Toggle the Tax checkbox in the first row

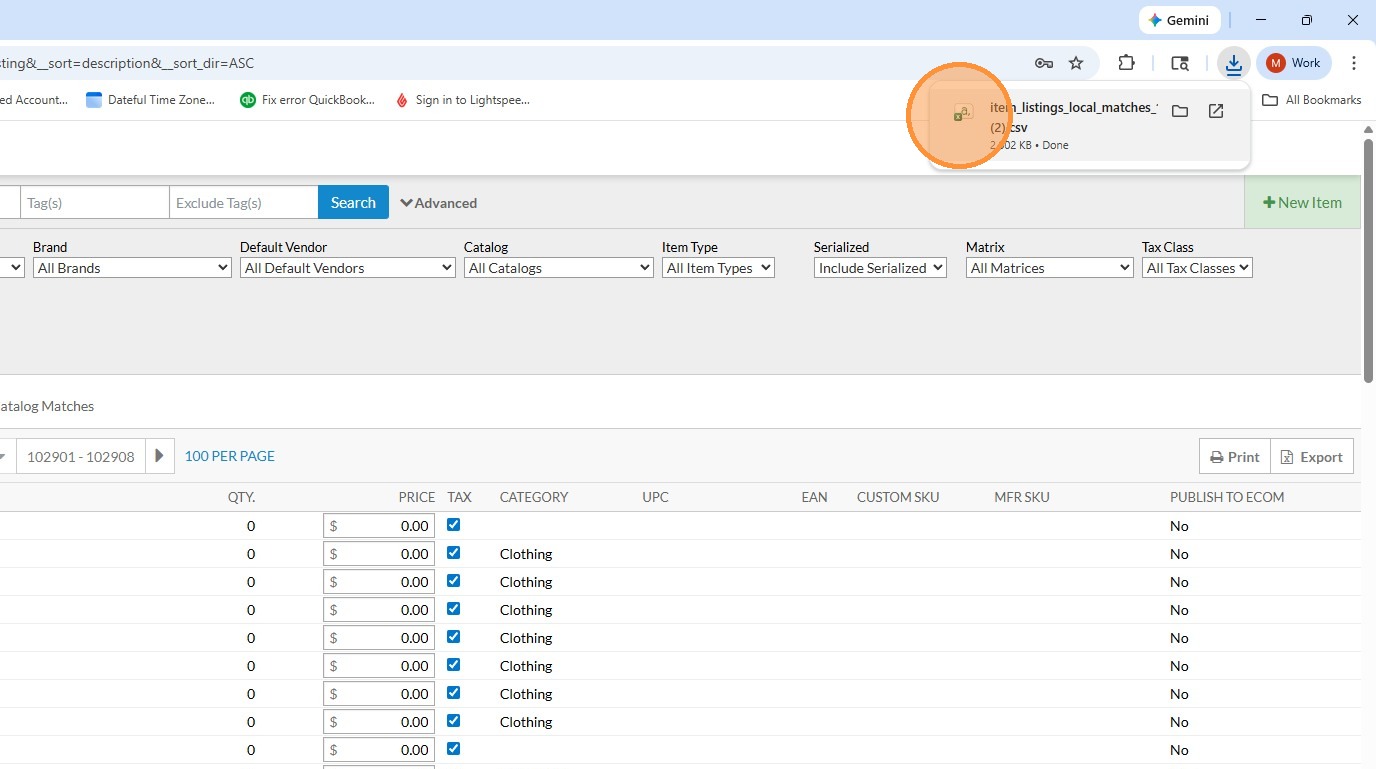point(454,525)
